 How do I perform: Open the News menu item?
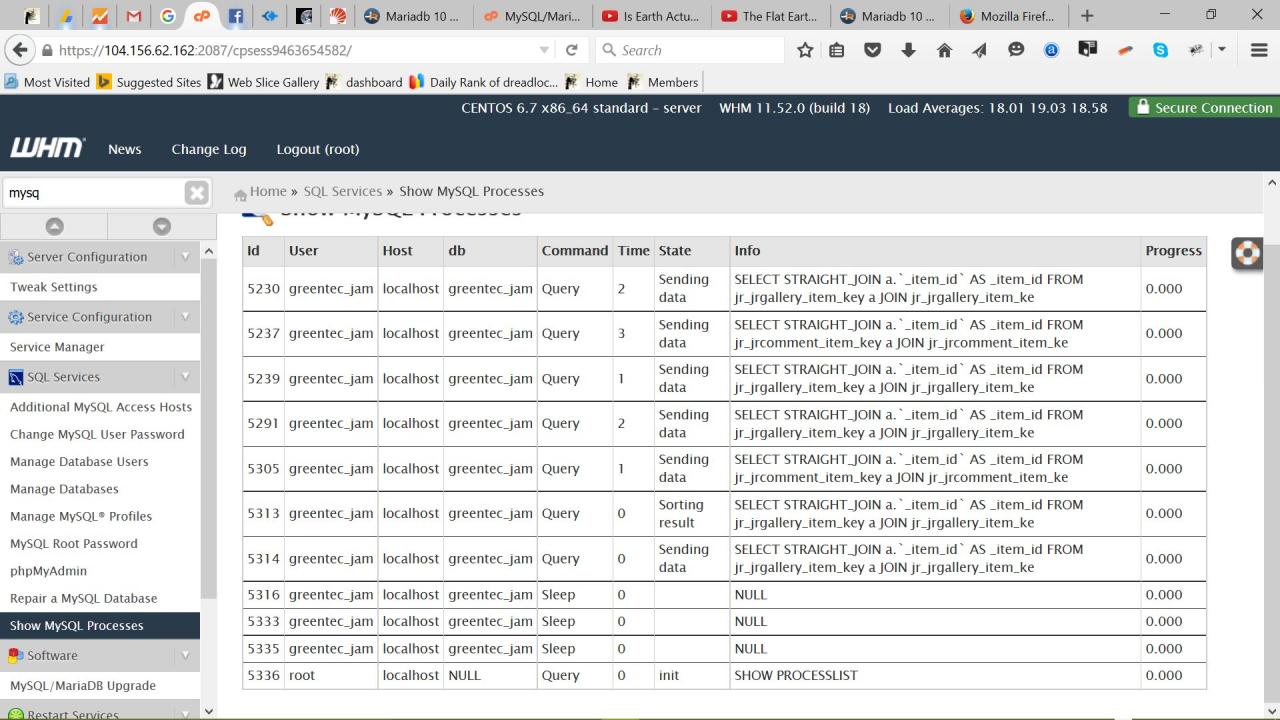(124, 149)
